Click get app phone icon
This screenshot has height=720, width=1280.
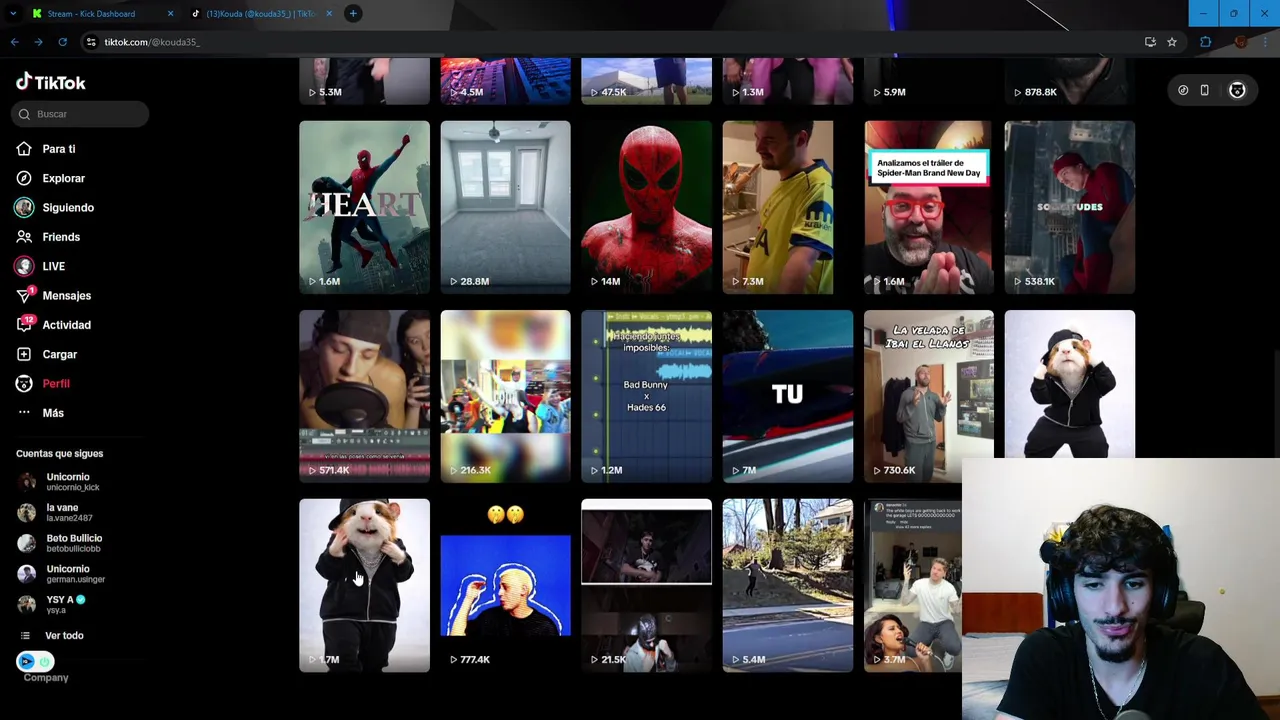(x=1205, y=91)
